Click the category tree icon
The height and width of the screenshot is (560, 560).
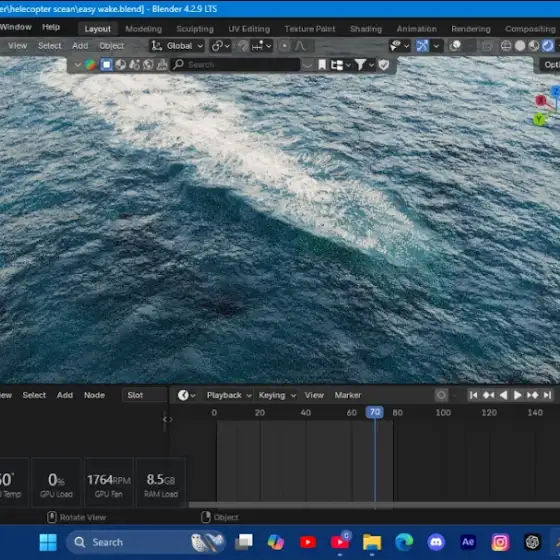tap(337, 65)
